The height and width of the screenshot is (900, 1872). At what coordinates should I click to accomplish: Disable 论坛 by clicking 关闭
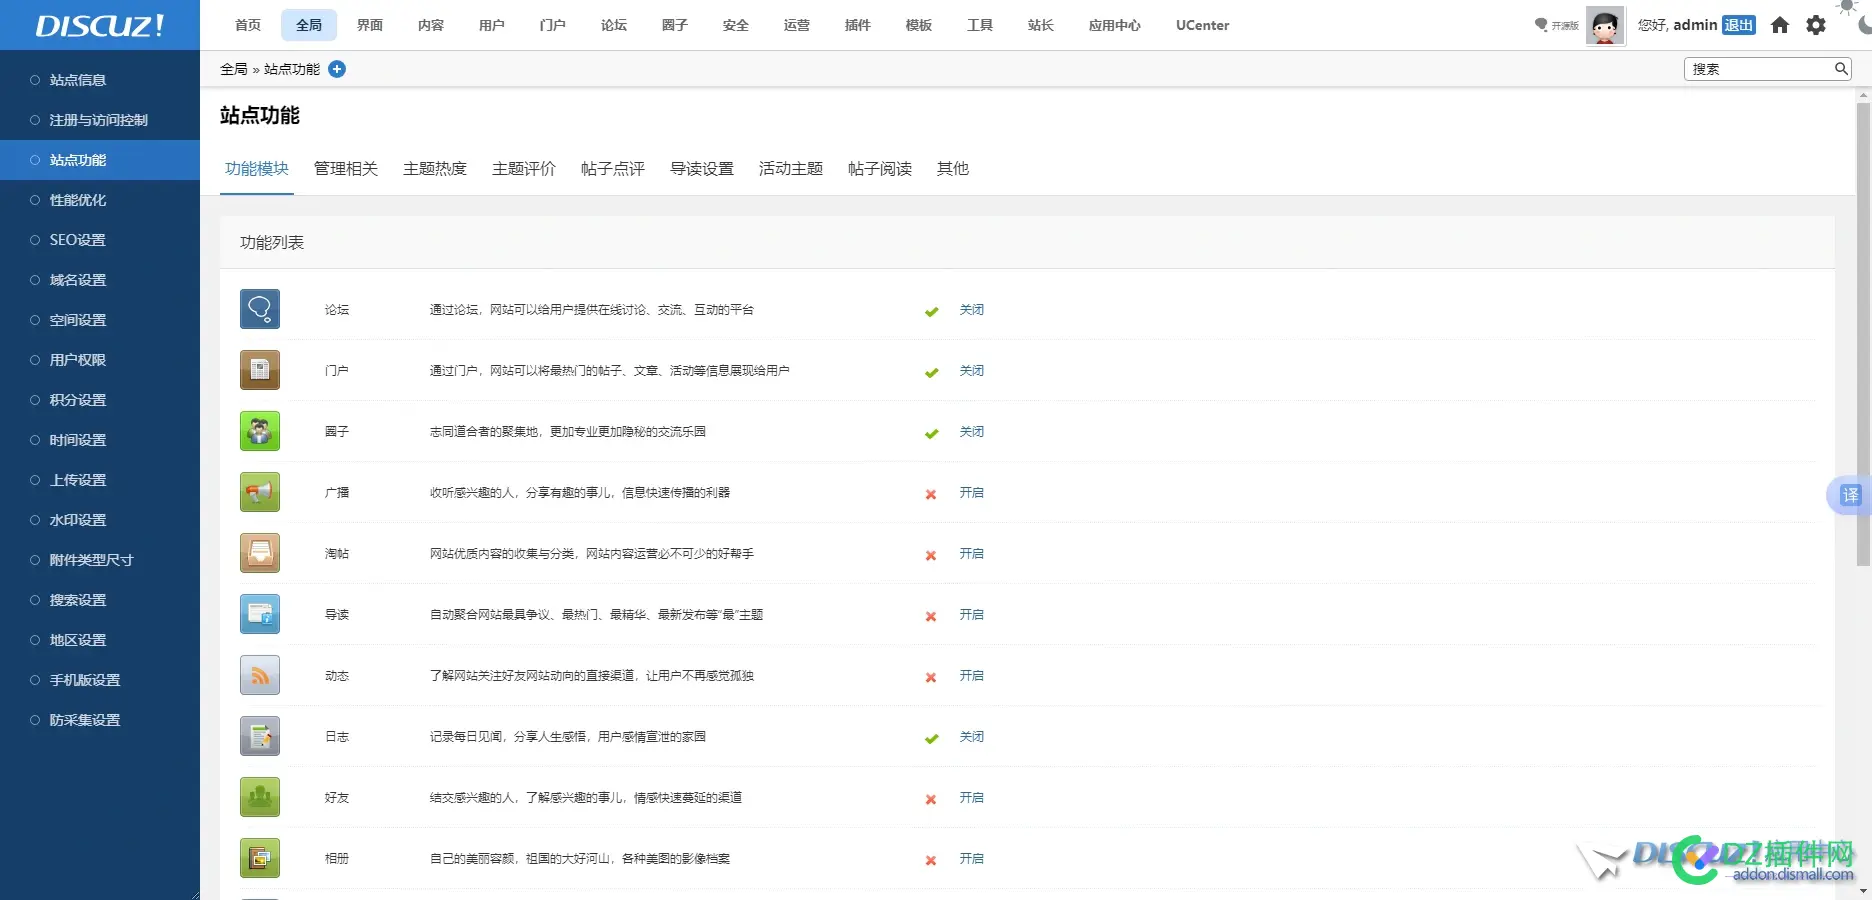point(972,310)
